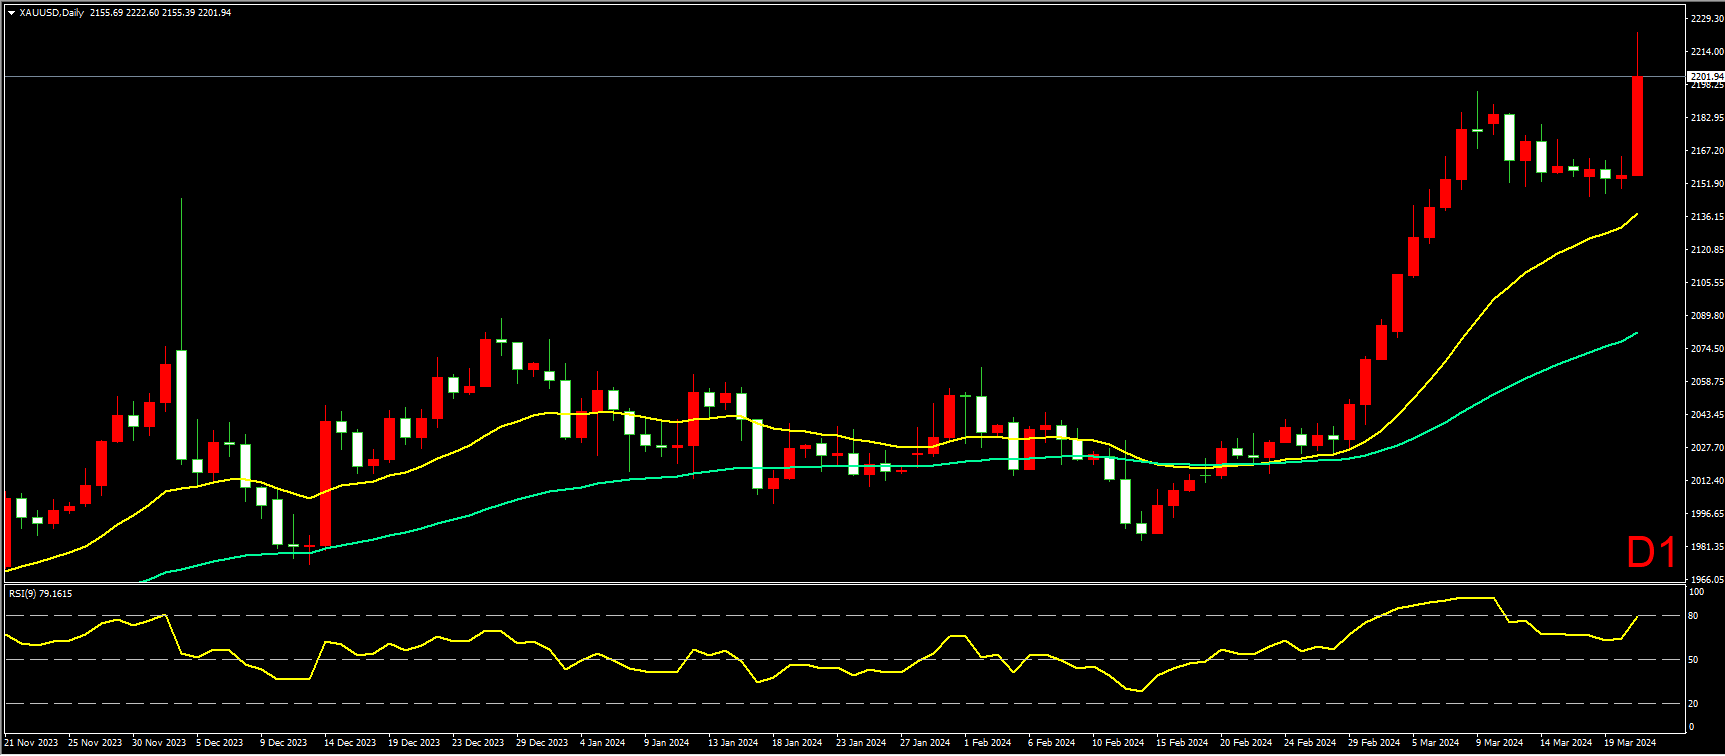Click the 20 Feb 2024 date label
This screenshot has width=1725, height=756.
click(x=1246, y=743)
